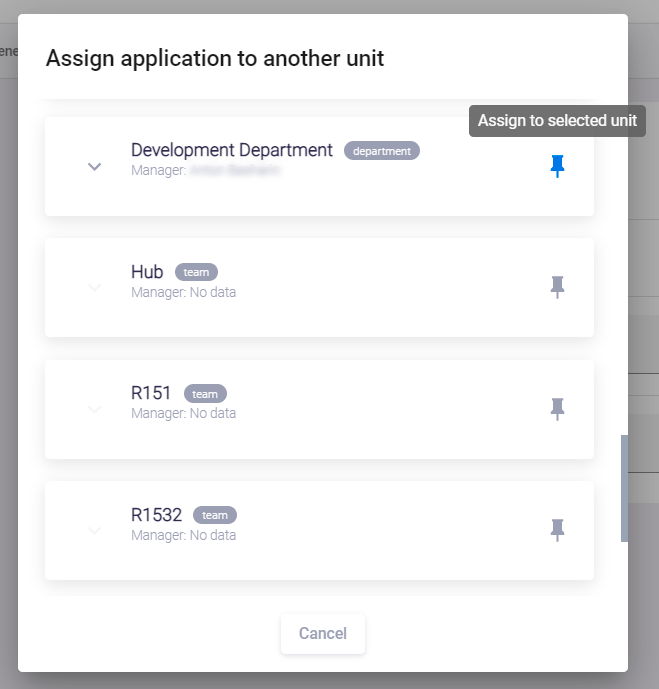Click the team badge next to Hub
659x689 pixels.
(x=196, y=272)
